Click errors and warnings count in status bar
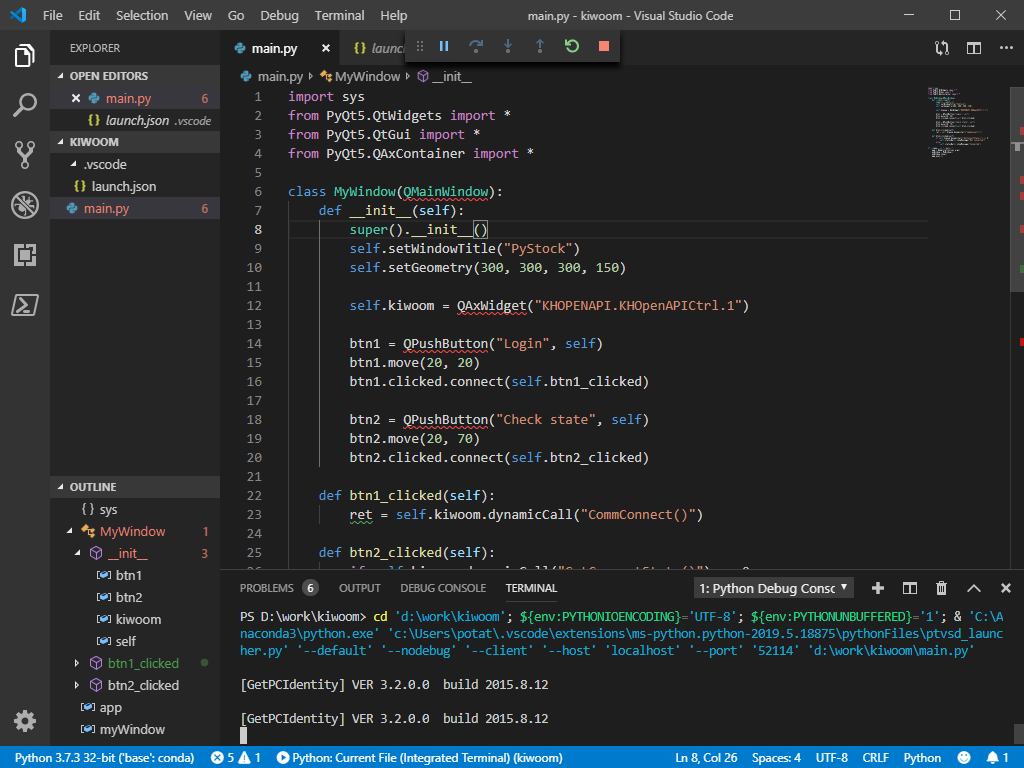The image size is (1024, 768). (235, 758)
